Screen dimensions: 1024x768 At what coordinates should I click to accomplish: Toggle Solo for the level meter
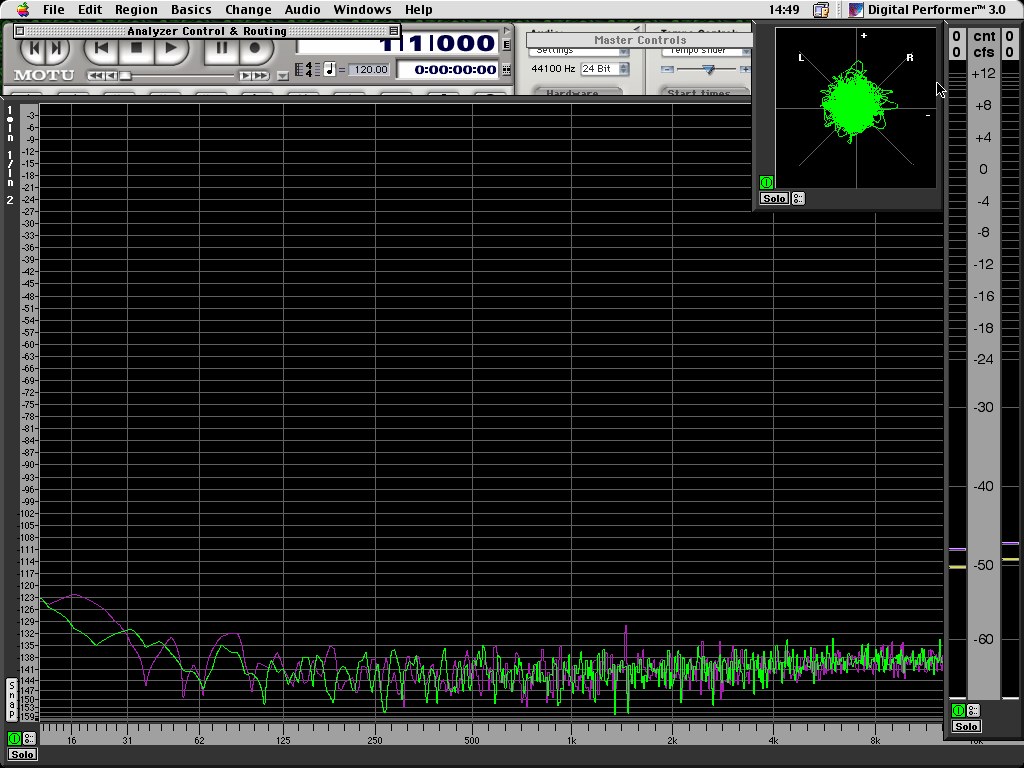966,726
